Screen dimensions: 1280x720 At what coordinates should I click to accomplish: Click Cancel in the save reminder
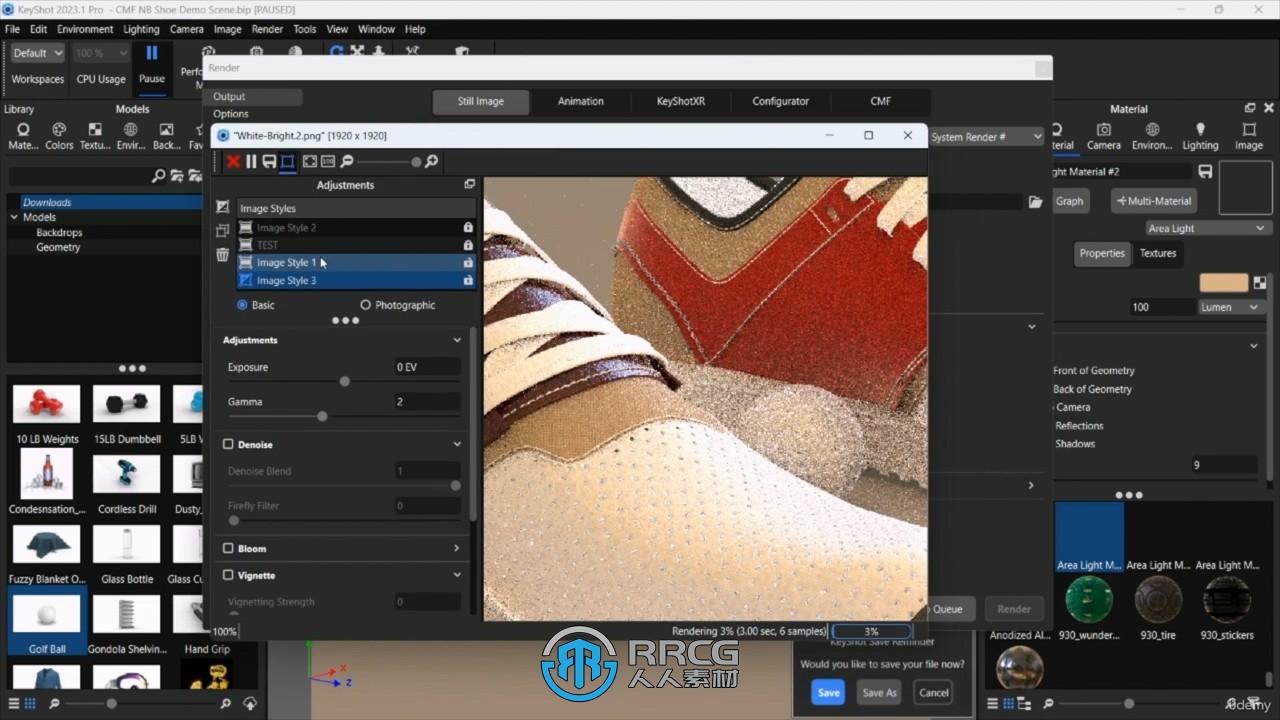click(934, 693)
